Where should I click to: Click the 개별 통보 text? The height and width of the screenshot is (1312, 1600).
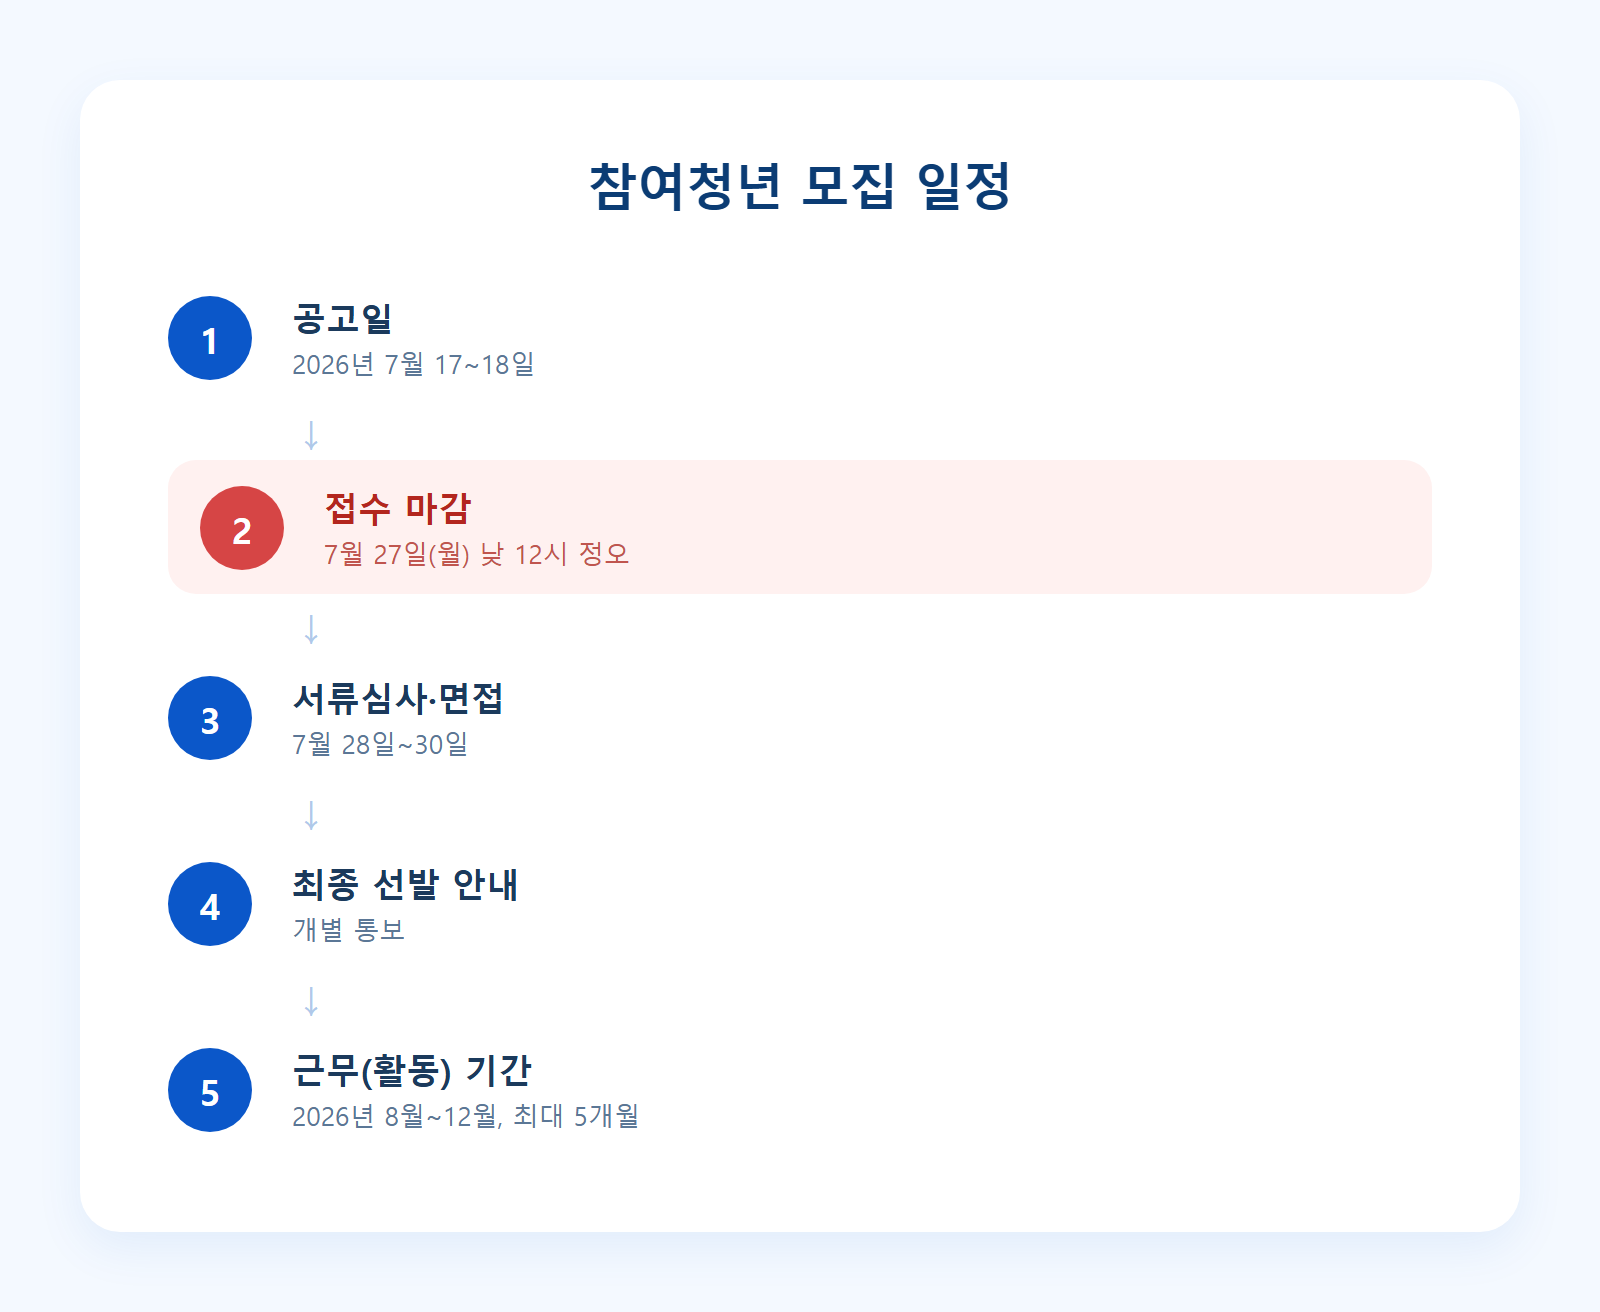pyautogui.click(x=348, y=930)
